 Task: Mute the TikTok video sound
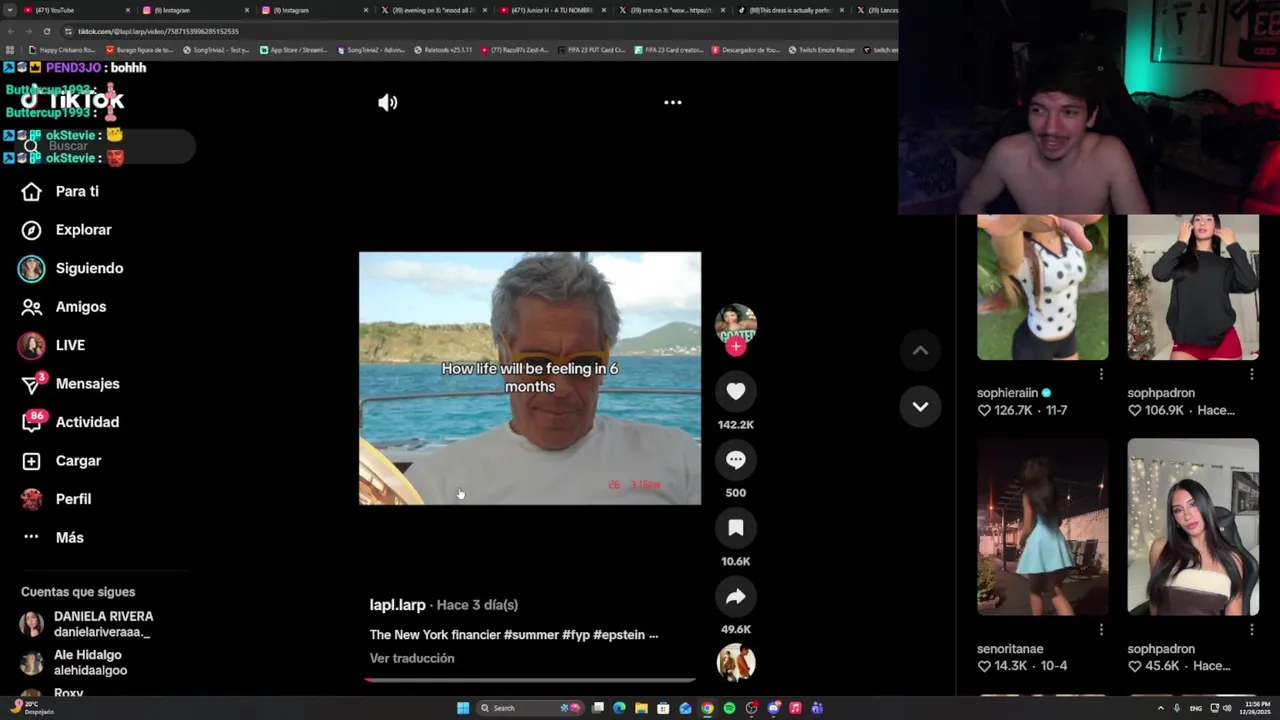pyautogui.click(x=387, y=102)
